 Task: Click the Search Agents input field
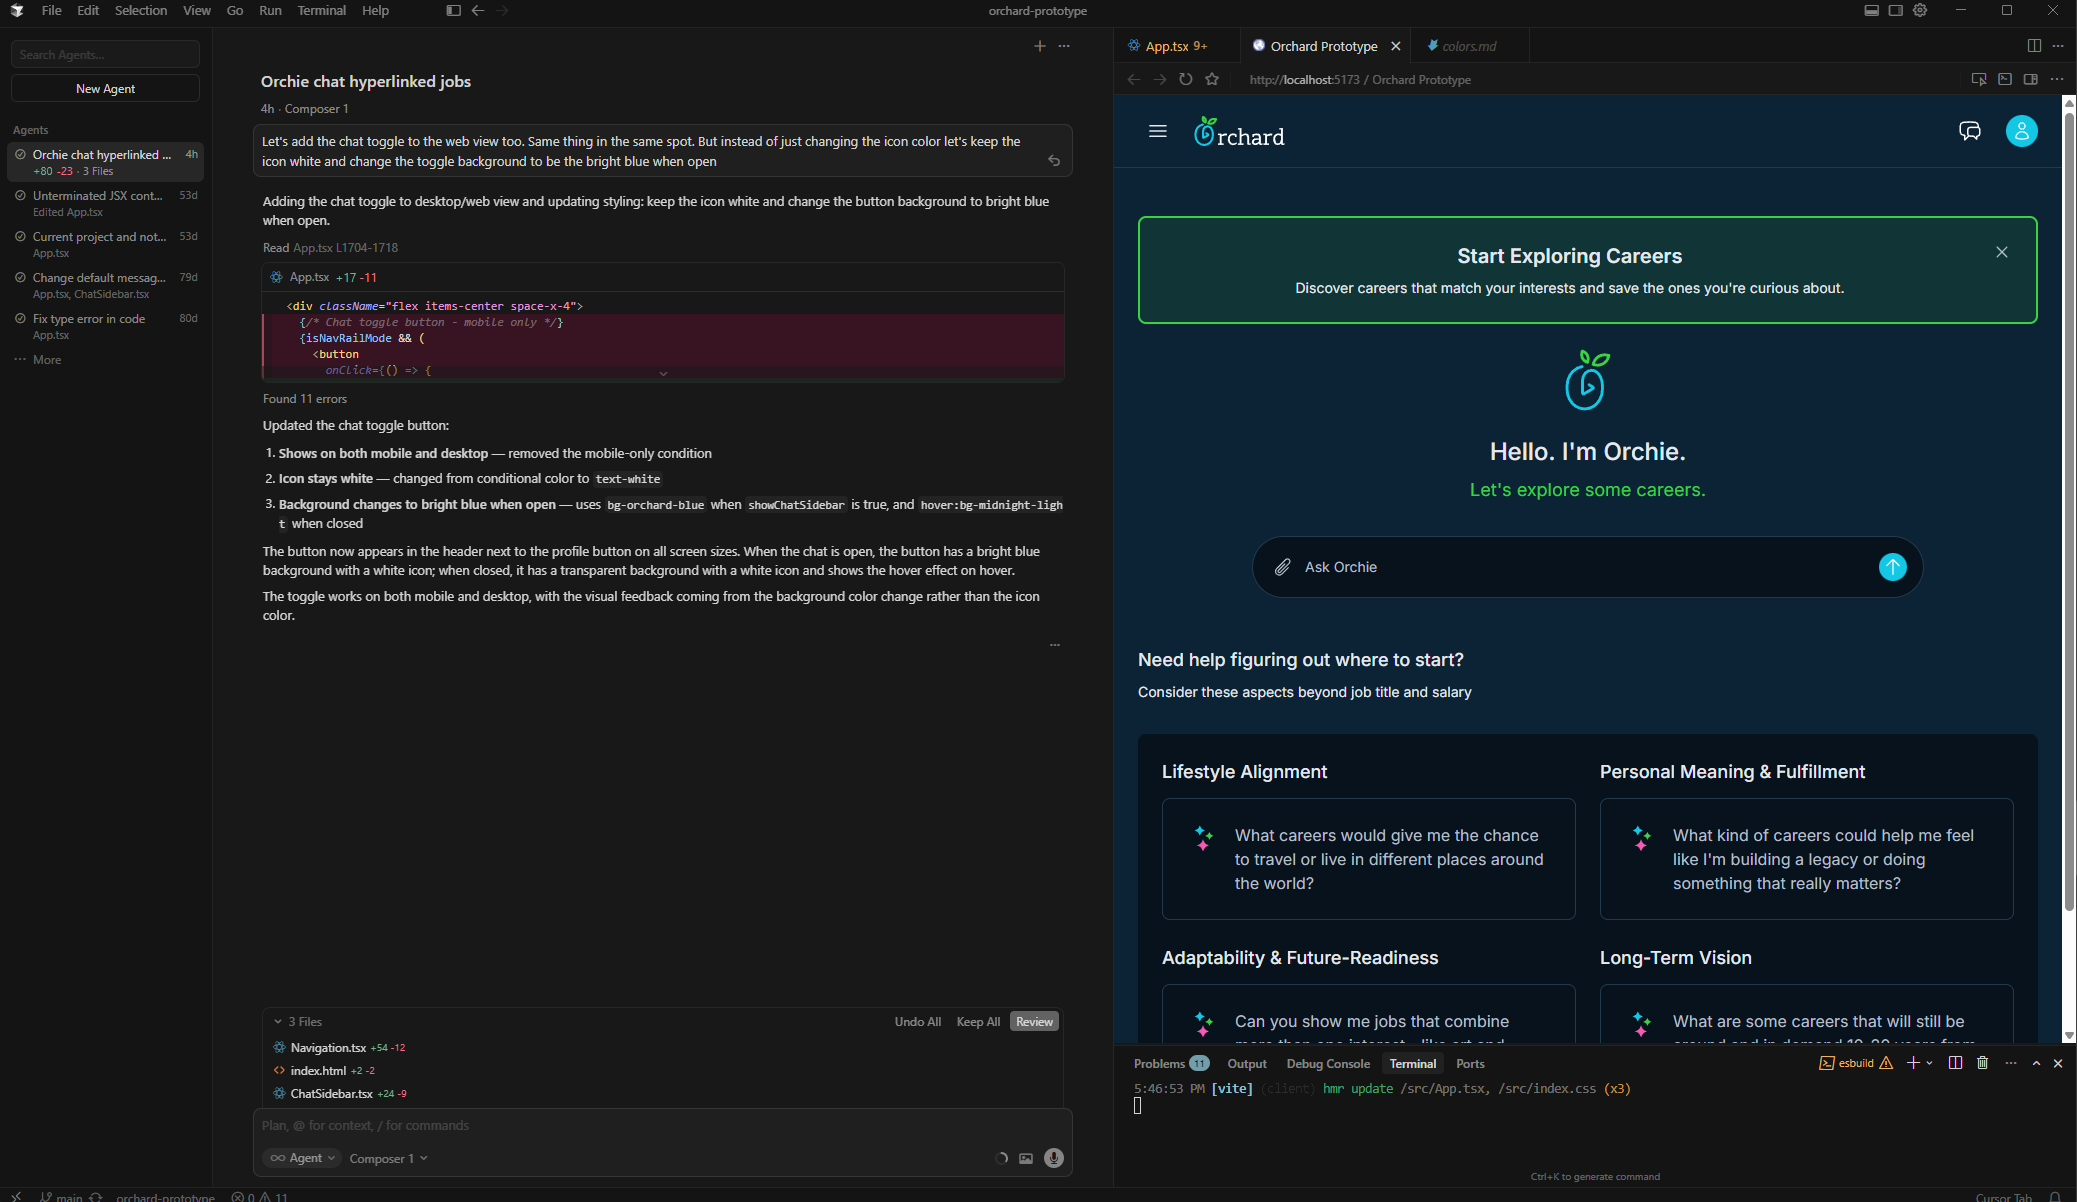pos(105,54)
